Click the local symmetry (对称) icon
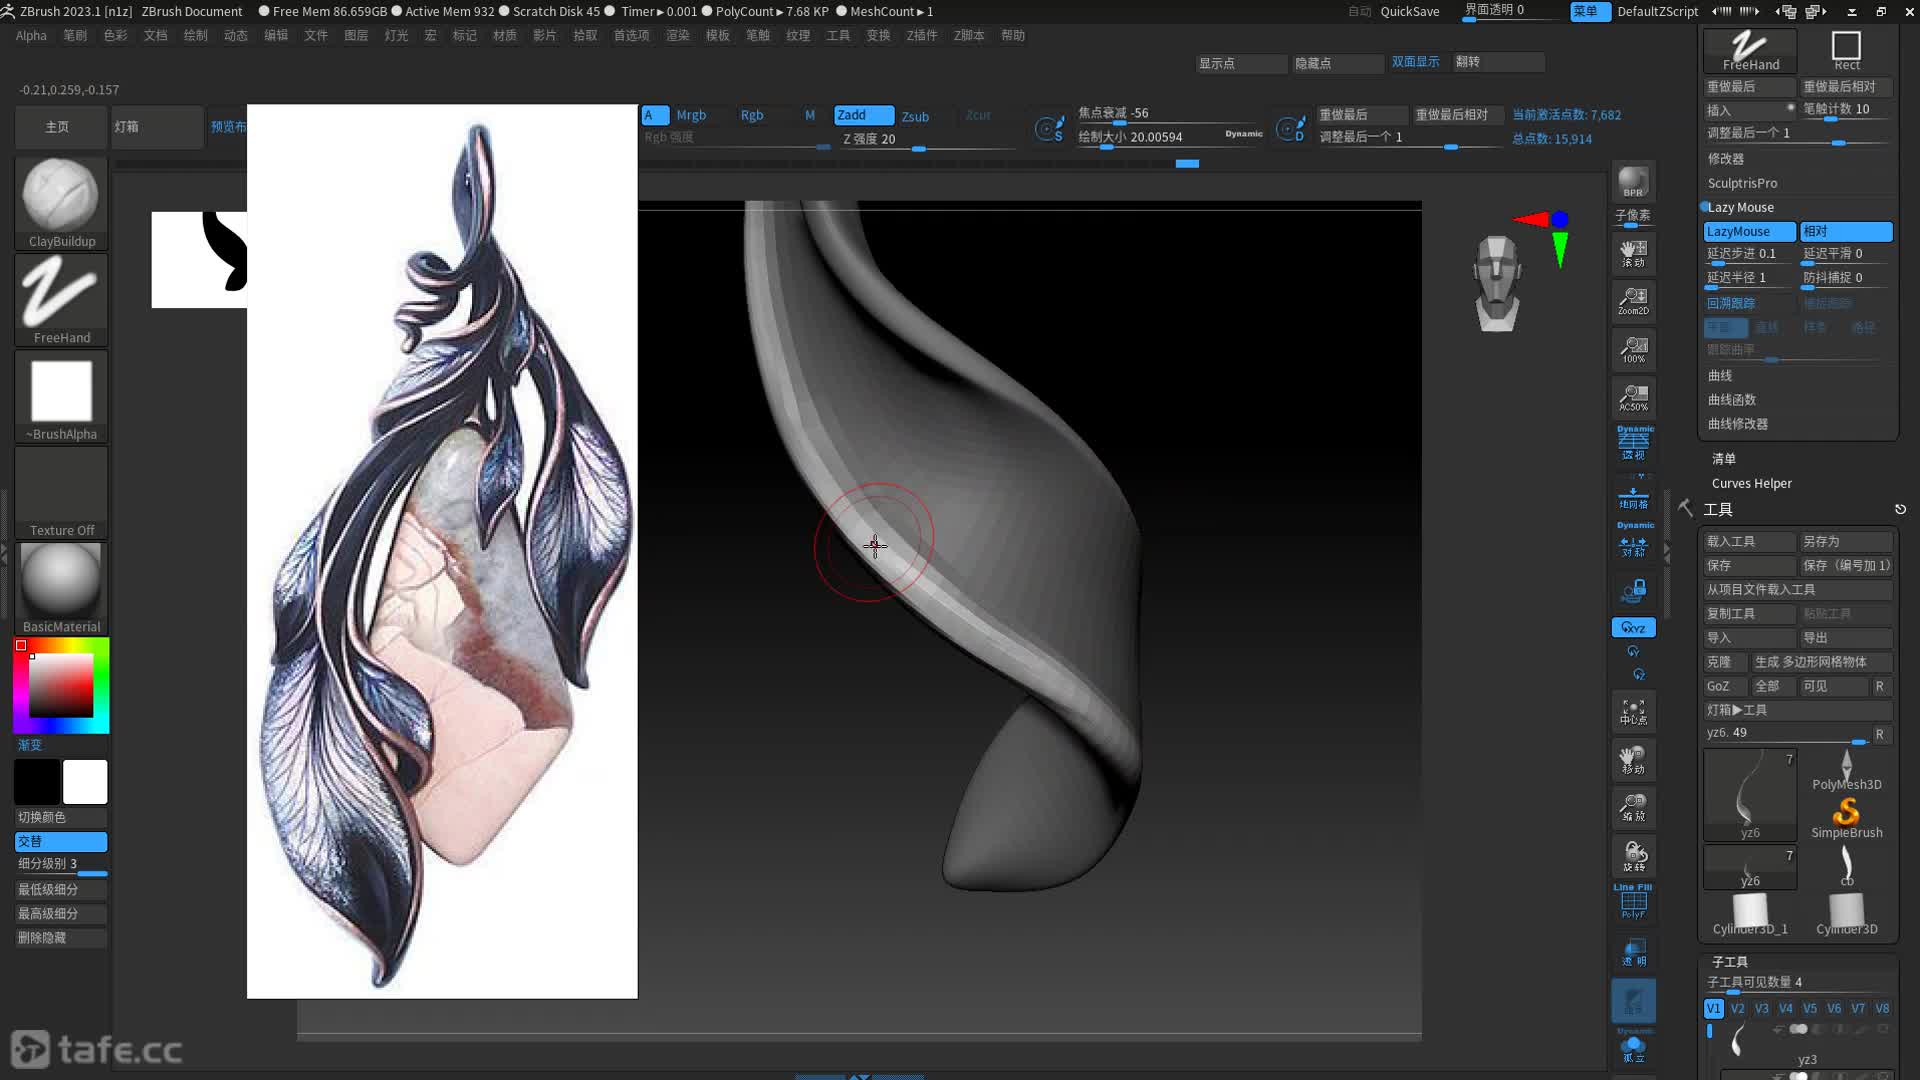This screenshot has height=1080, width=1920. (1633, 541)
